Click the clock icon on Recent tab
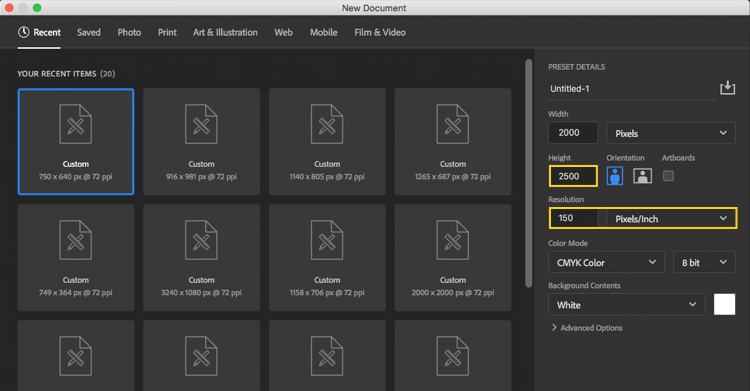Image resolution: width=750 pixels, height=391 pixels. point(23,32)
